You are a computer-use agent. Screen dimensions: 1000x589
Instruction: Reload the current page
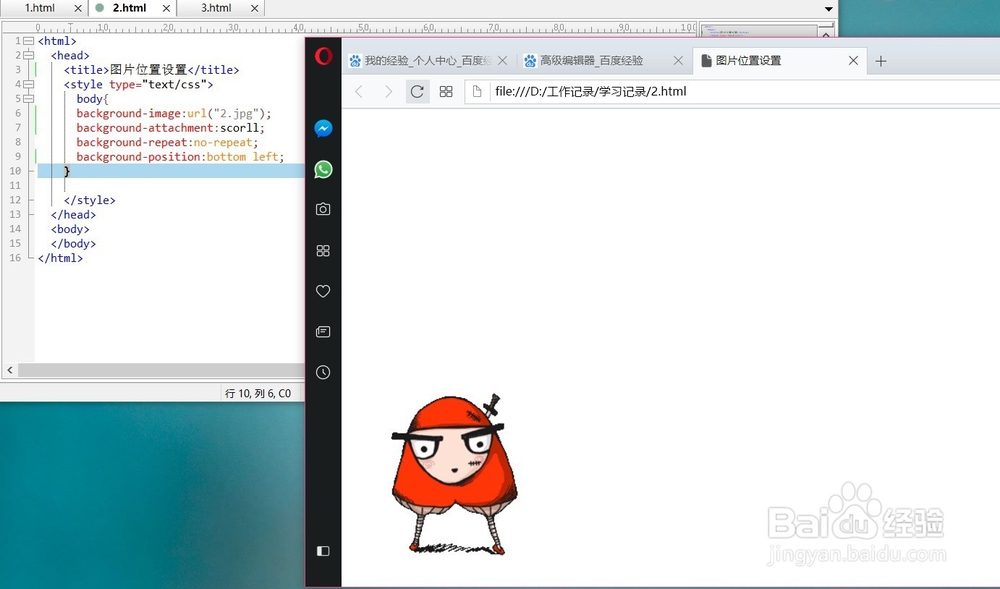417,92
